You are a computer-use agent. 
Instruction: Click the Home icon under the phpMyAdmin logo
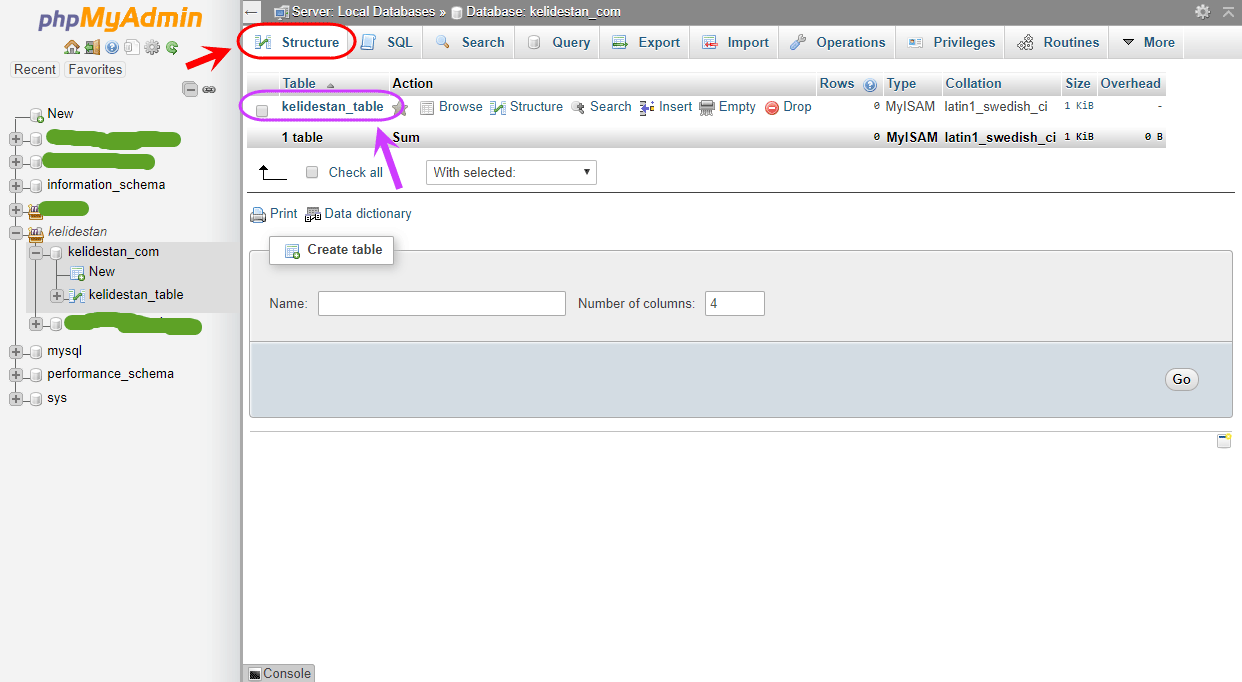pos(71,47)
